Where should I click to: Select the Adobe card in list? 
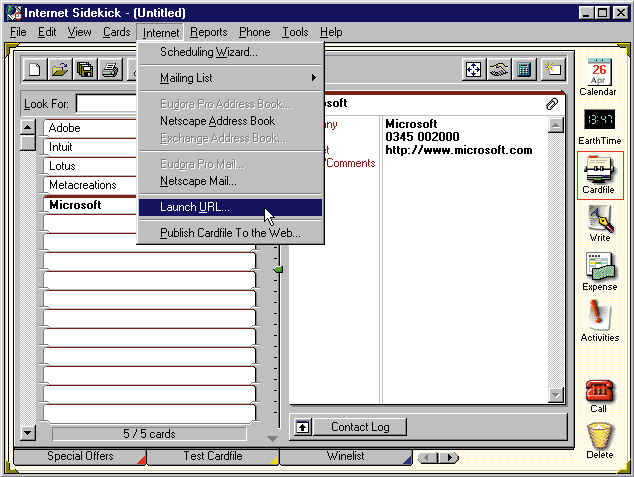[90, 128]
